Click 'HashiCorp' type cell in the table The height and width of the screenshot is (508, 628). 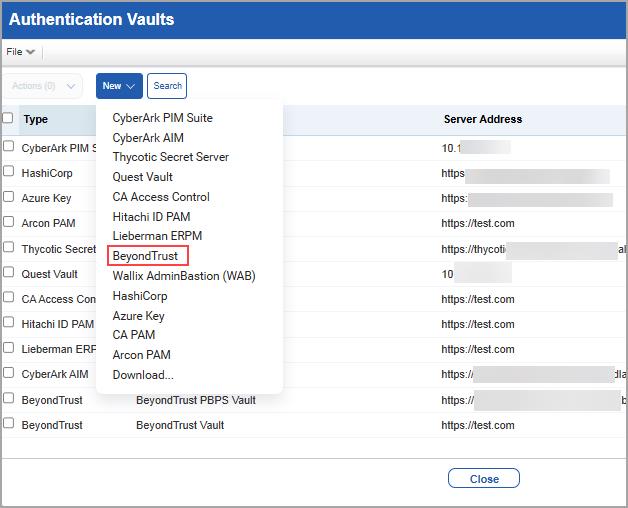(47, 173)
